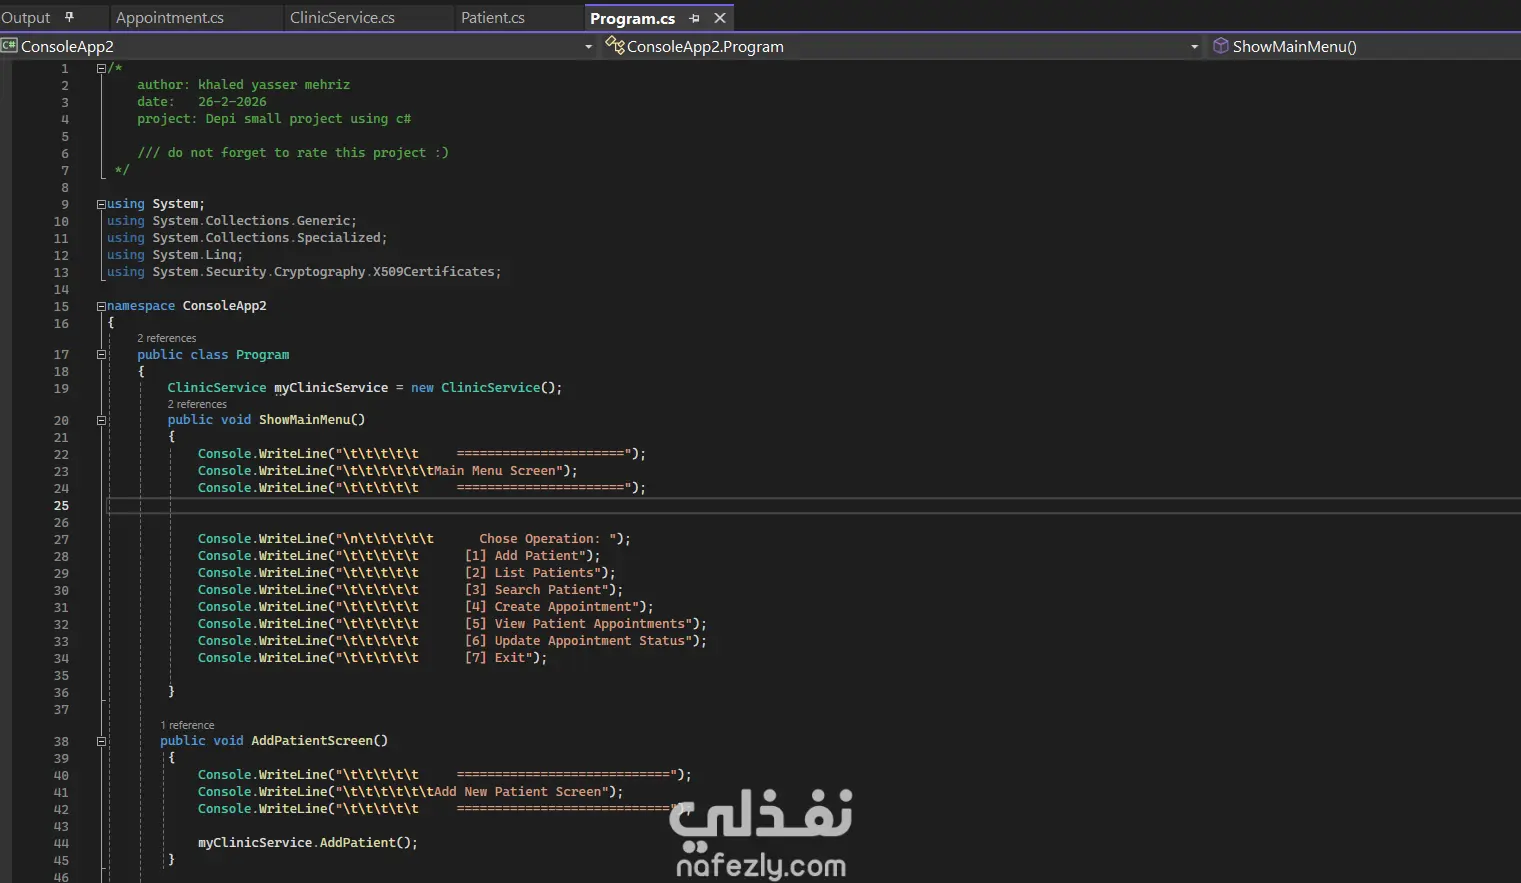The image size is (1521, 883).
Task: Click line number 20 in the margin
Action: 61,421
